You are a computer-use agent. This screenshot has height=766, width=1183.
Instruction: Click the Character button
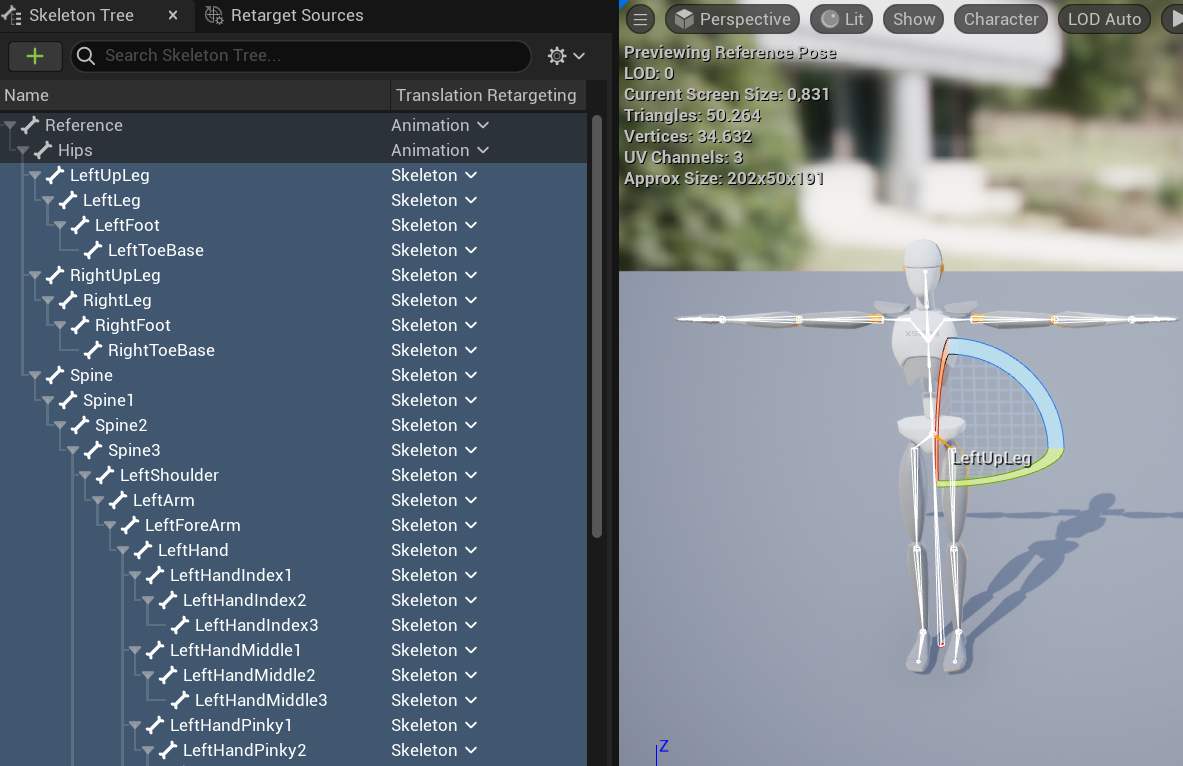(1000, 18)
